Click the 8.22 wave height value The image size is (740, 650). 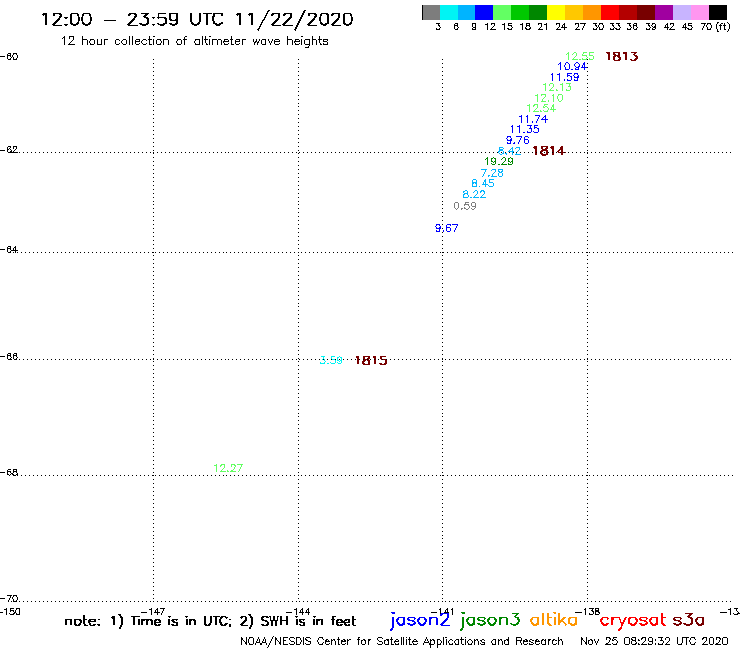474,194
